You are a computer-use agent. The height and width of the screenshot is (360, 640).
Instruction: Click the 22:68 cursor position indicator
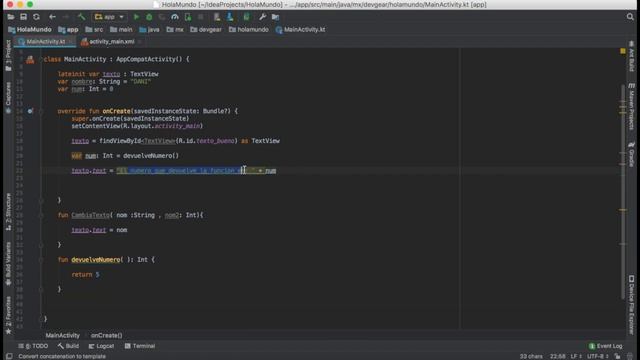click(x=558, y=356)
